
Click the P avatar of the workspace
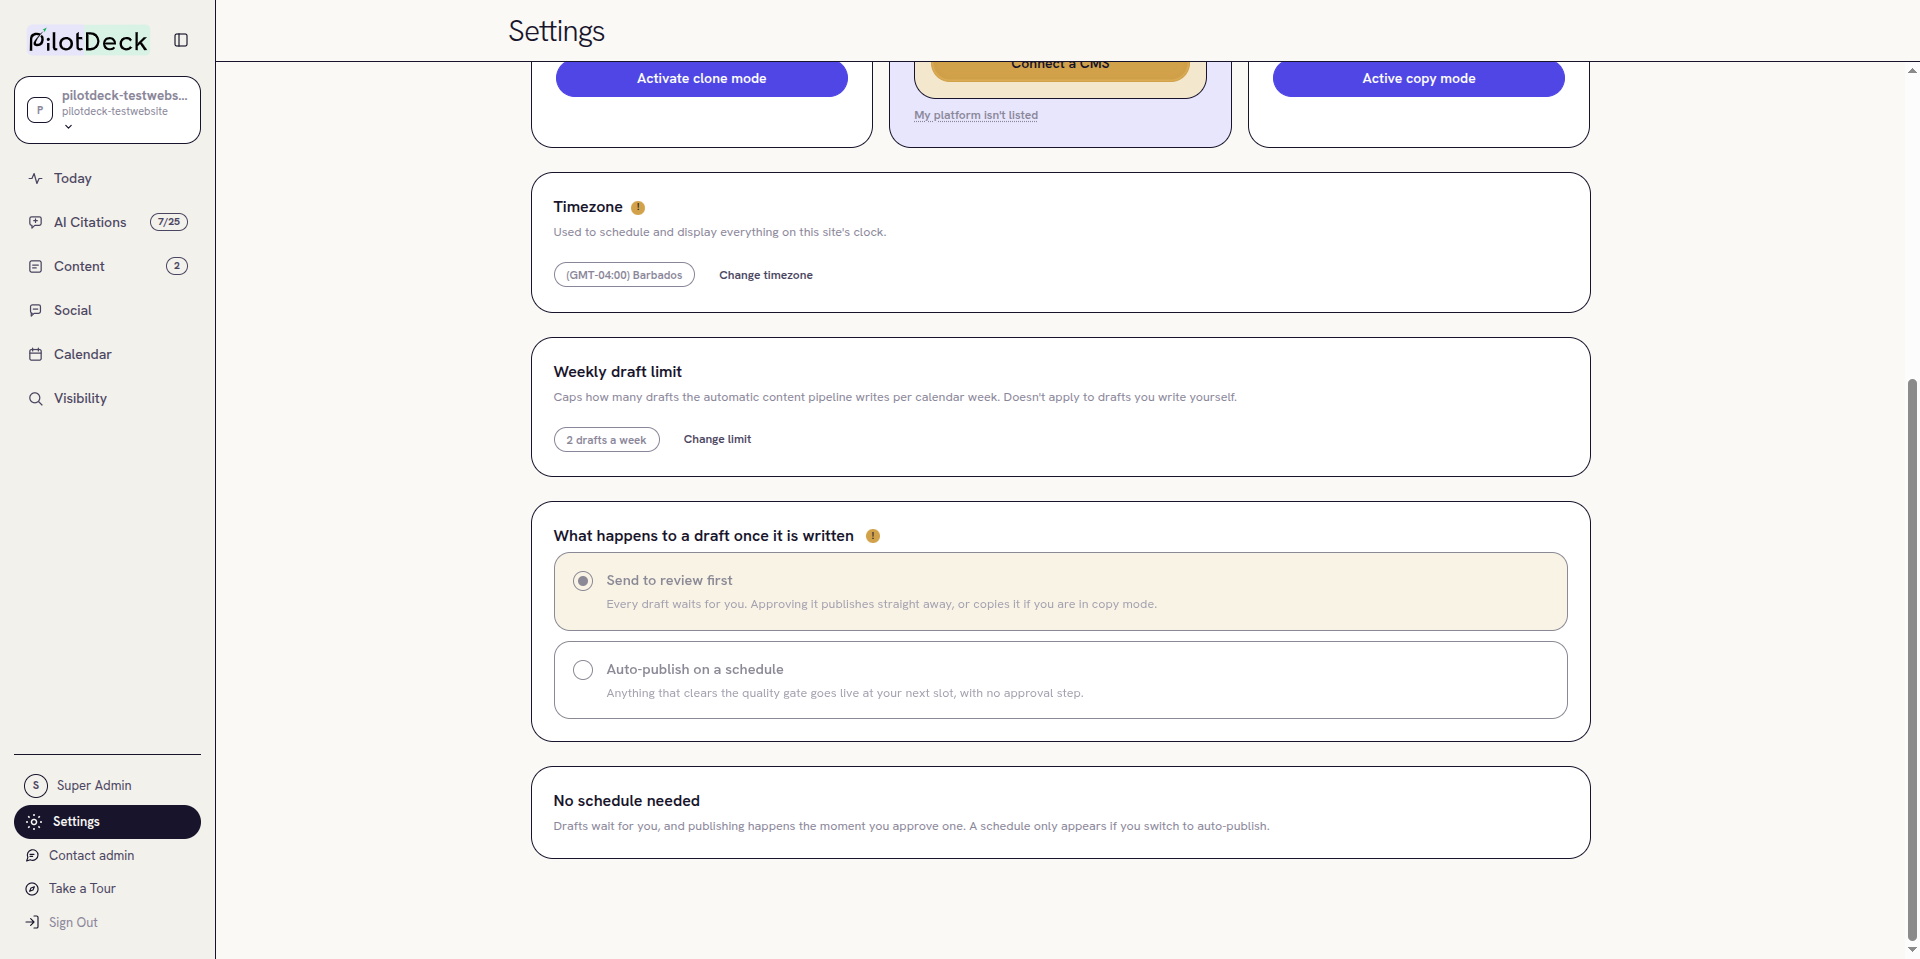40,110
